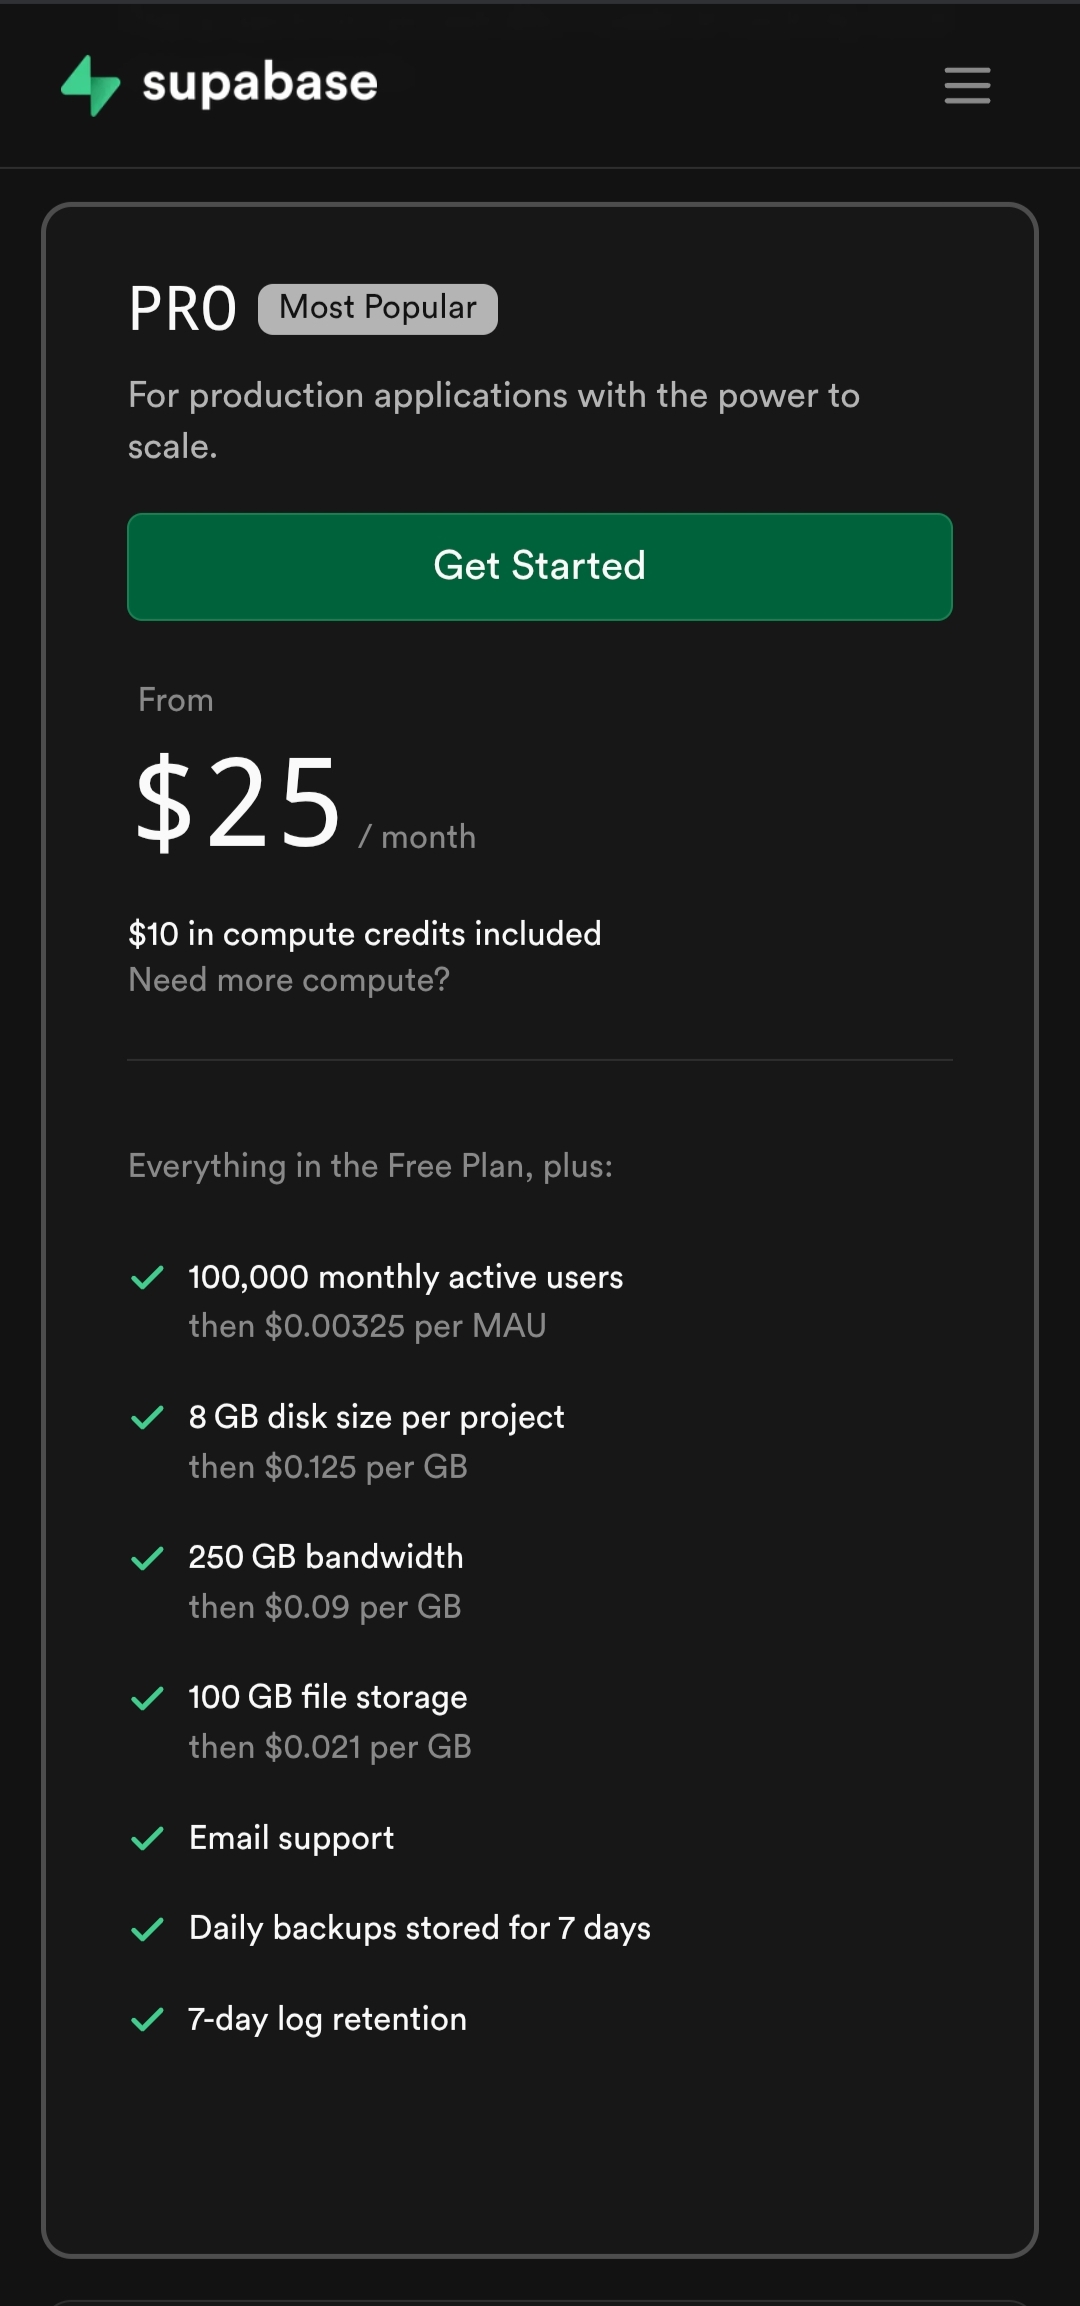Viewport: 1080px width, 2306px height.
Task: Click $10 in compute credits included text
Action: click(x=365, y=934)
